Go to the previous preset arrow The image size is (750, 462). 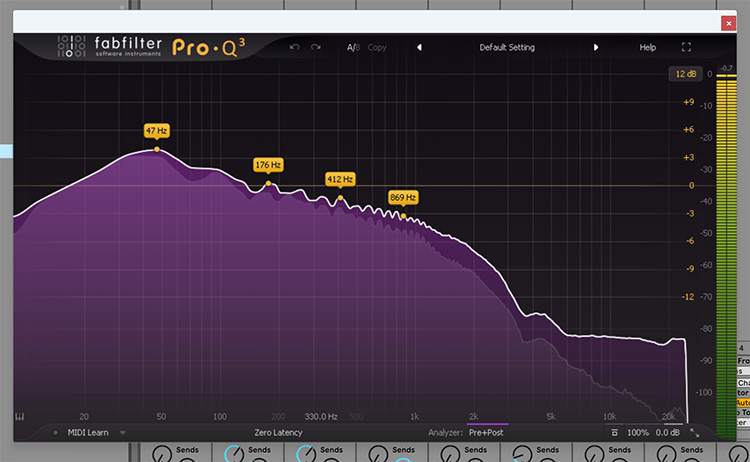pos(419,47)
